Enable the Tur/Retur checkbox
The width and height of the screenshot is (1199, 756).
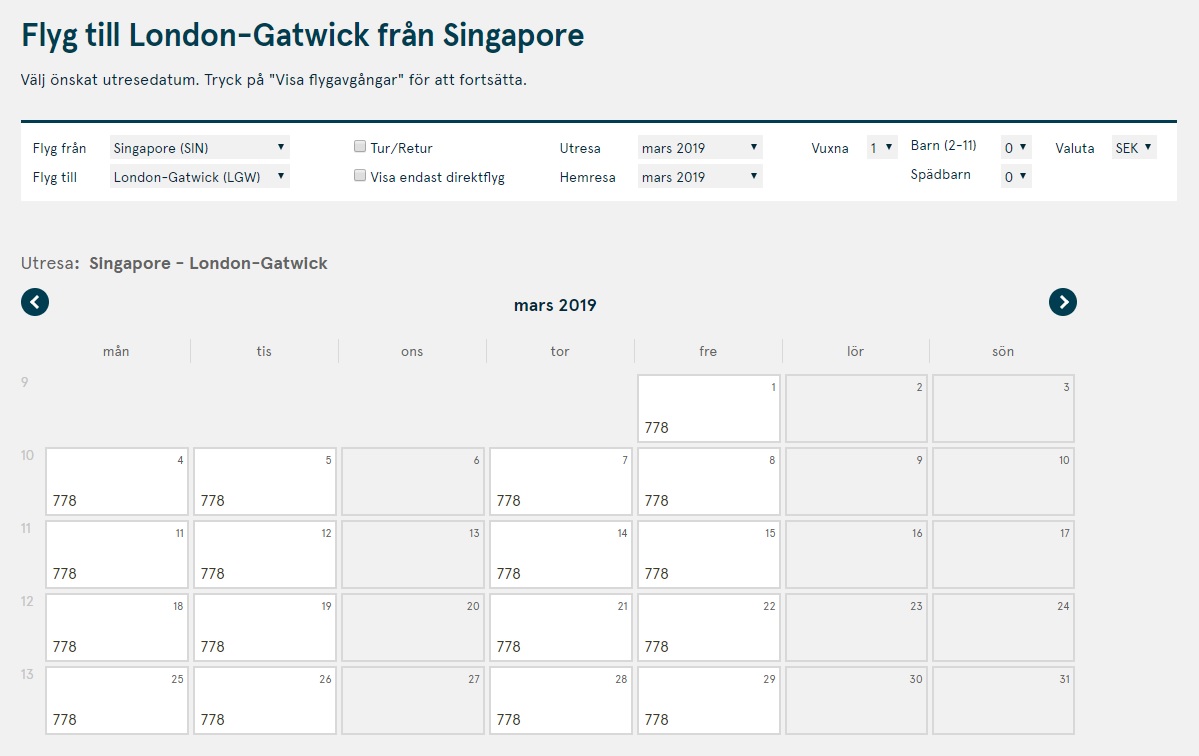pyautogui.click(x=359, y=146)
